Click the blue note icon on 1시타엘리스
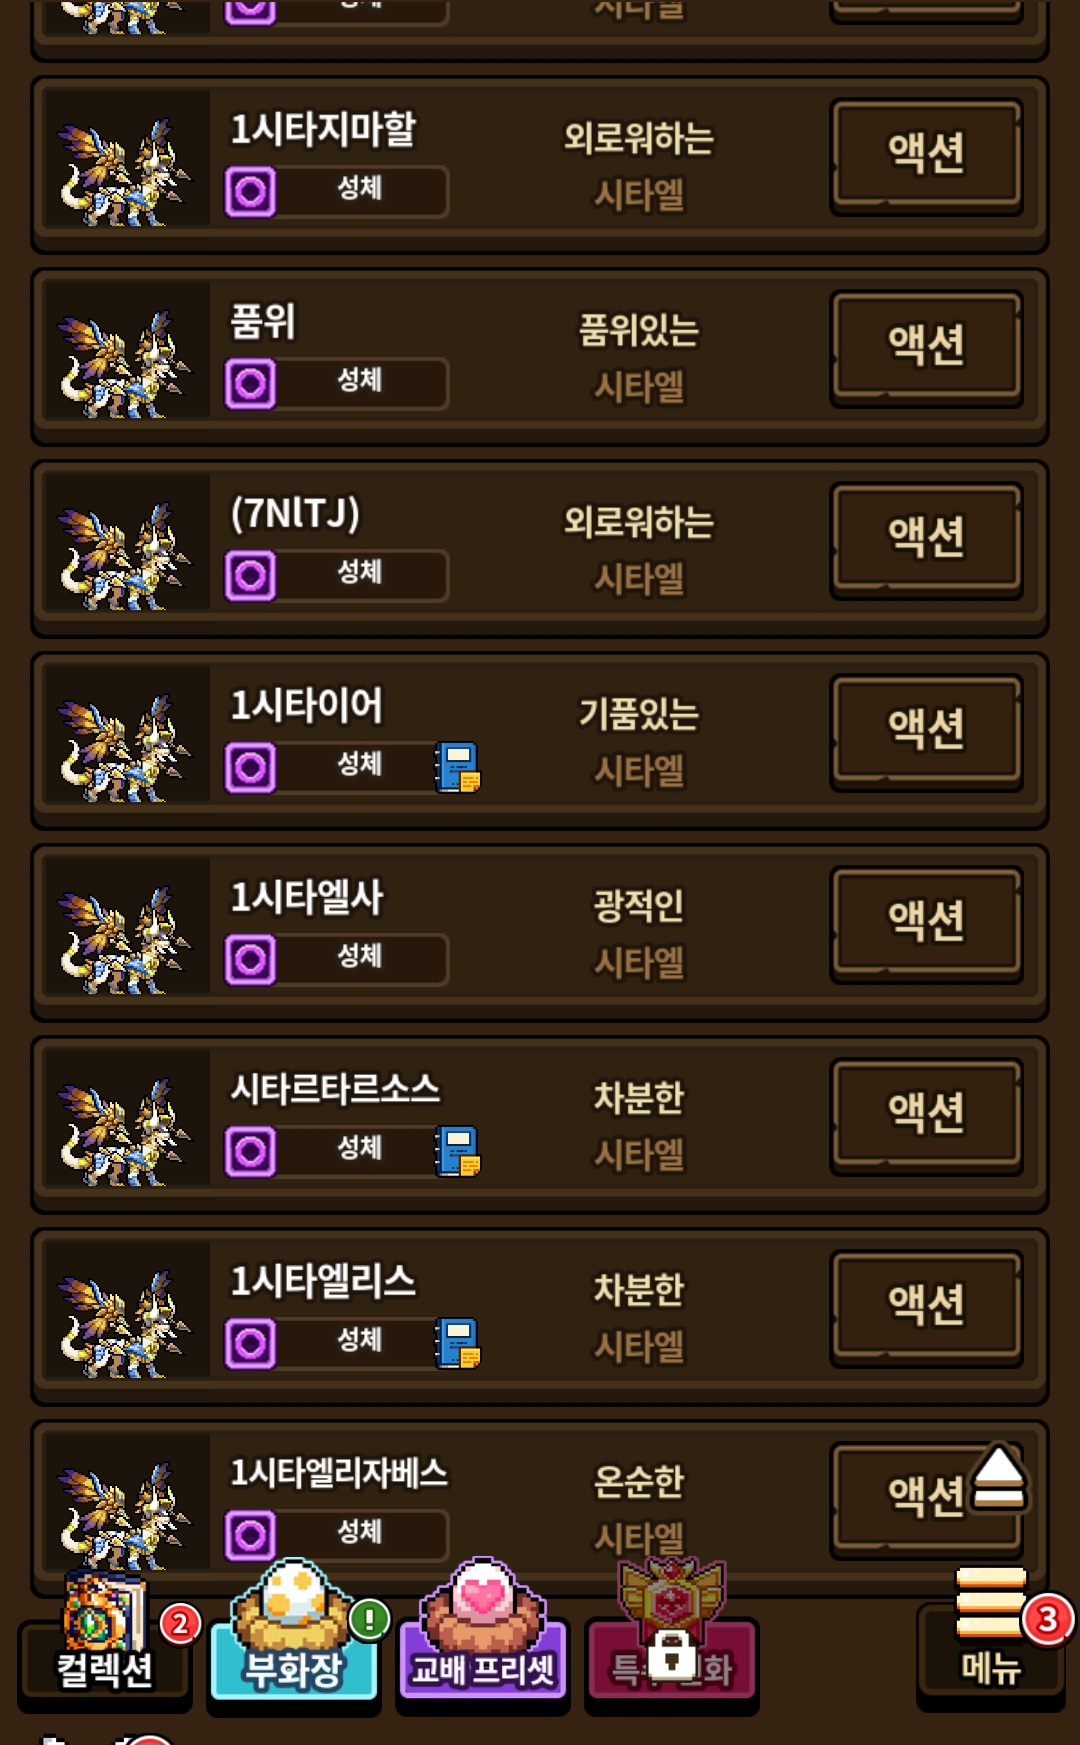This screenshot has width=1080, height=1745. coord(457,1344)
